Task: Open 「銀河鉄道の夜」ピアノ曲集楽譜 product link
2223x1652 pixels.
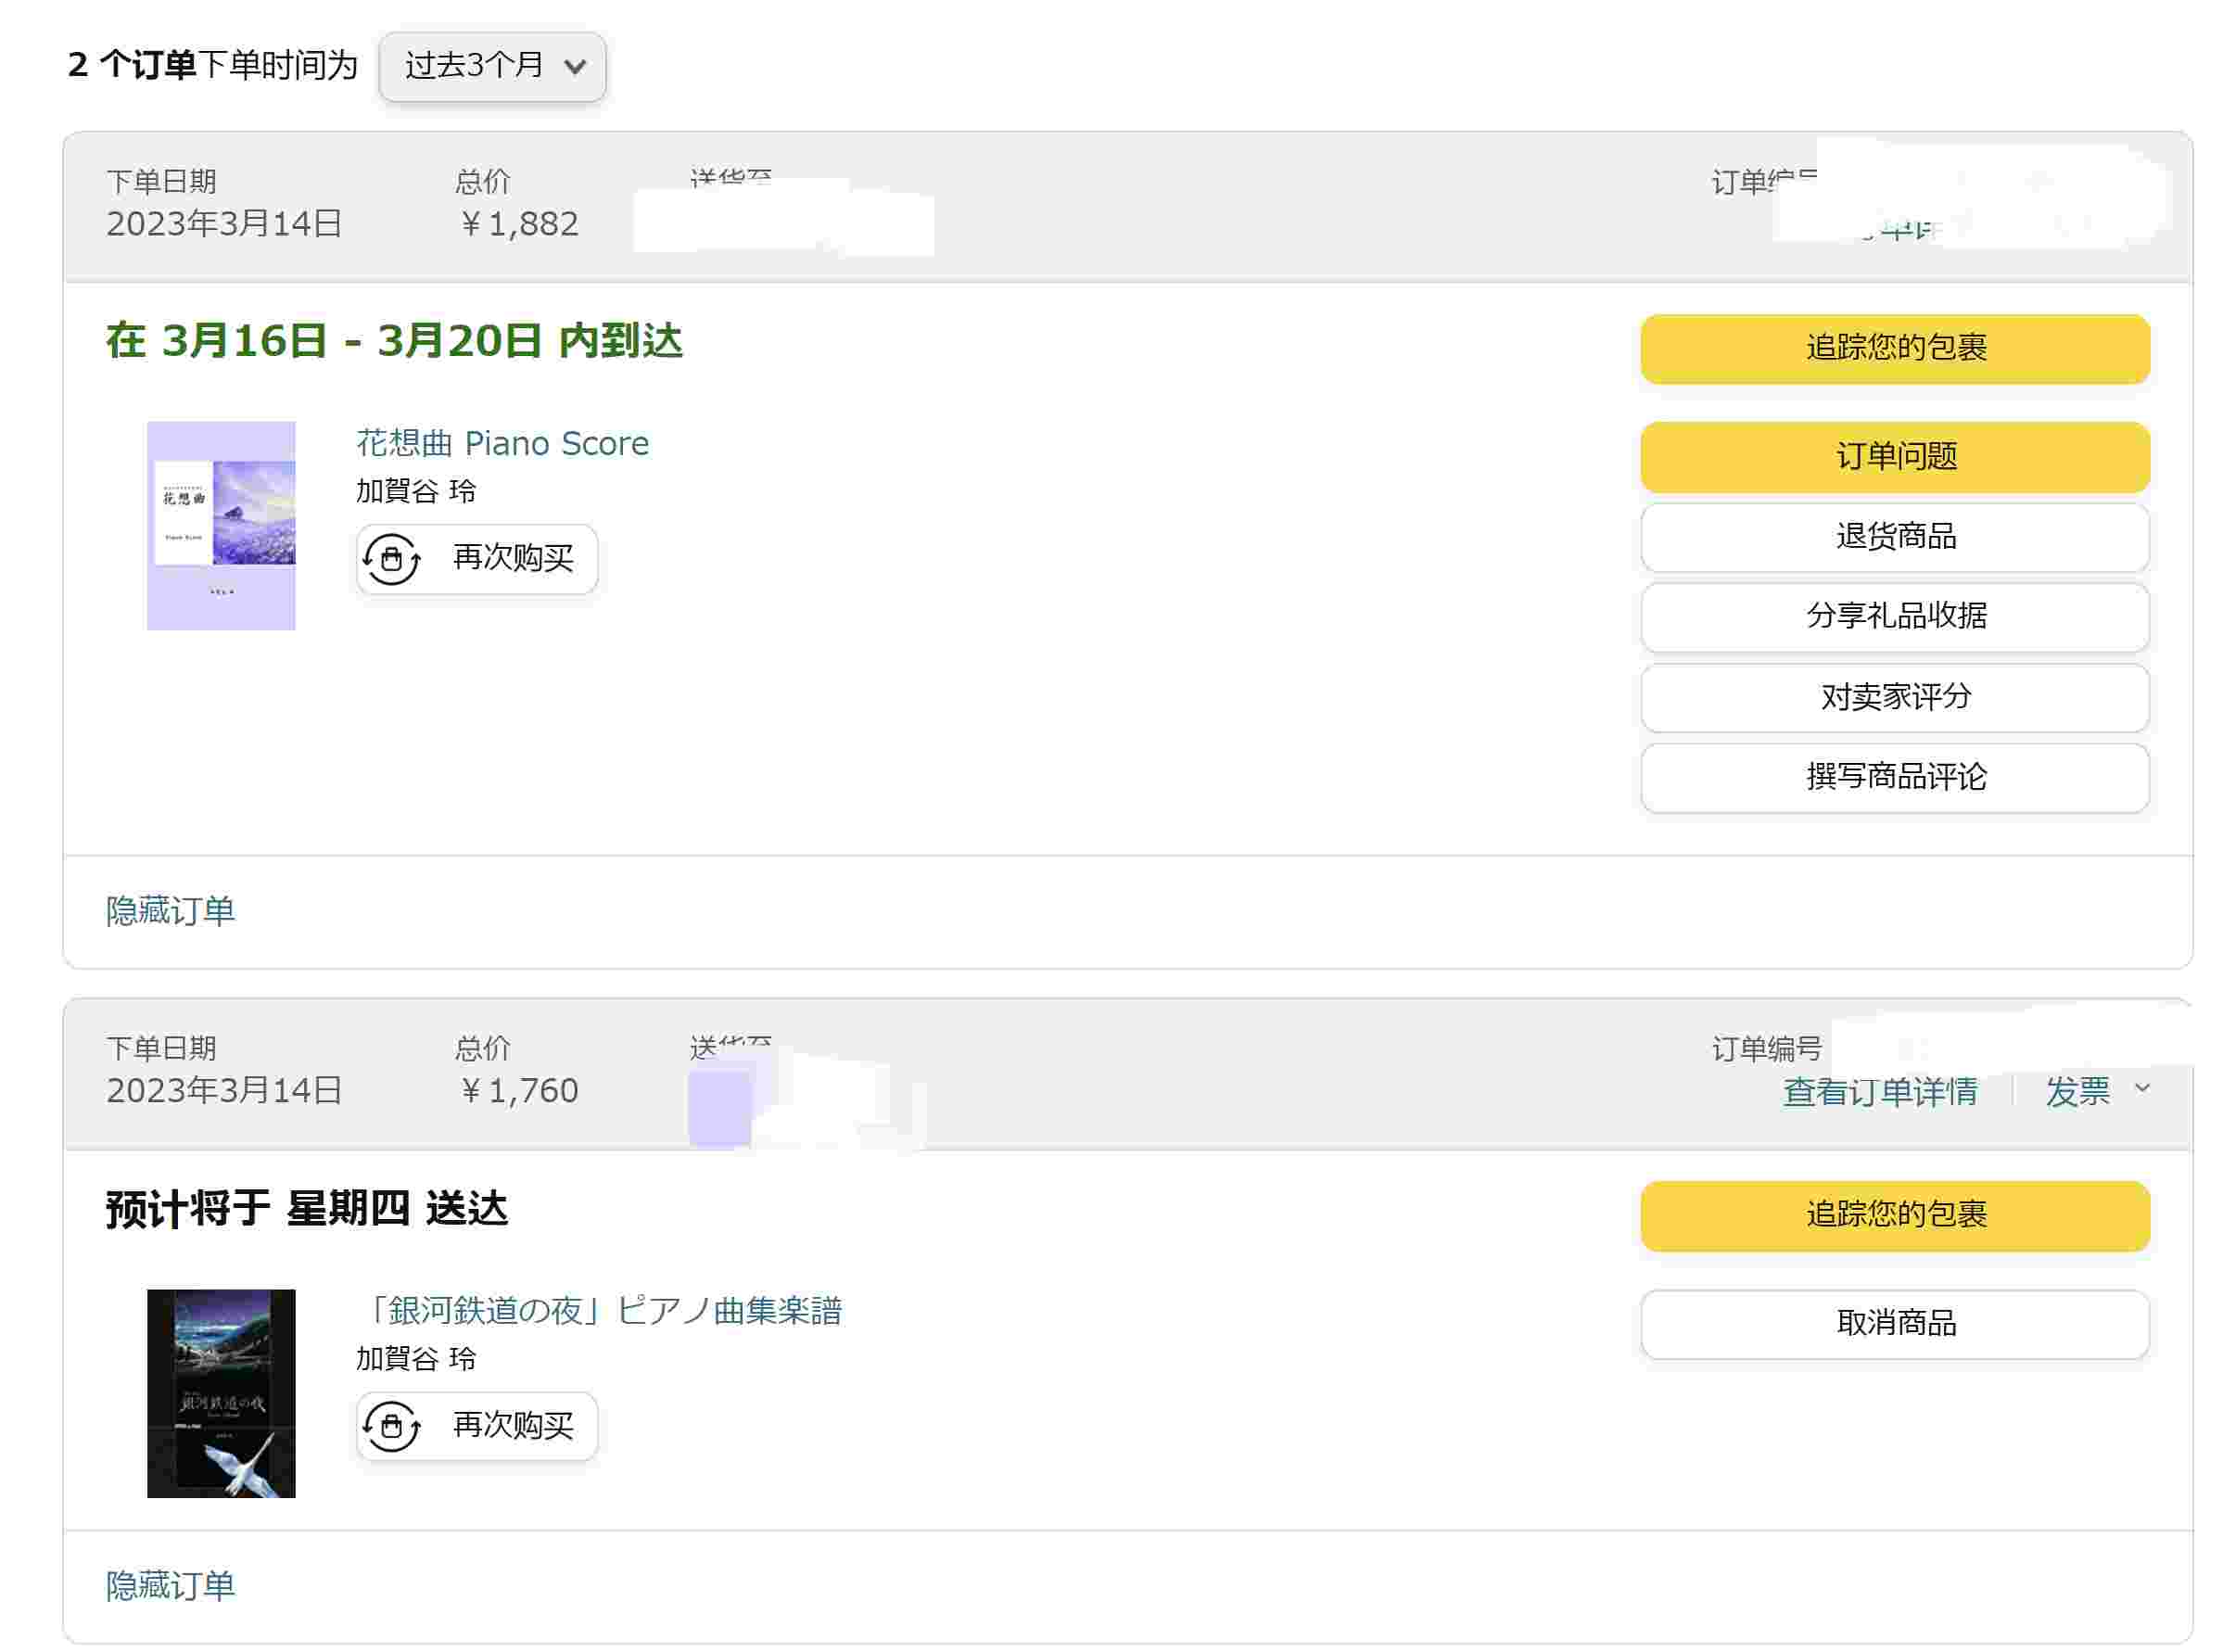Action: (599, 1310)
